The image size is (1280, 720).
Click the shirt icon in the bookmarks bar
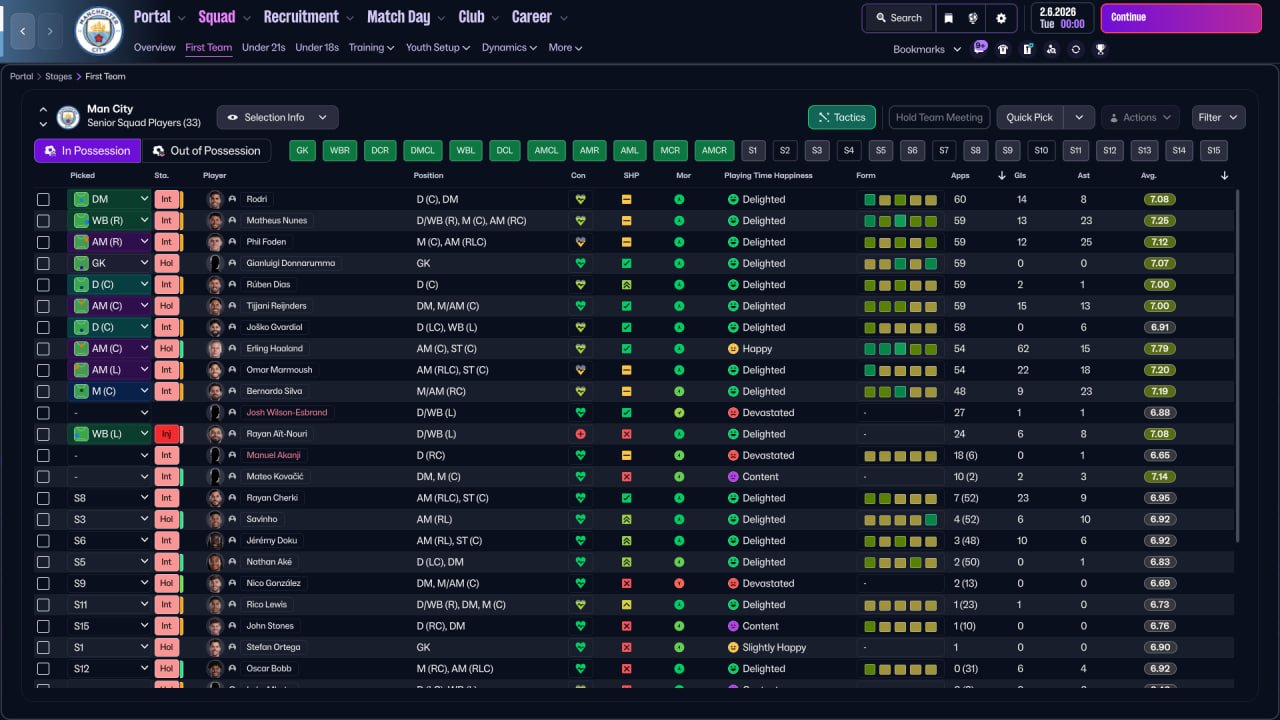[x=1003, y=49]
